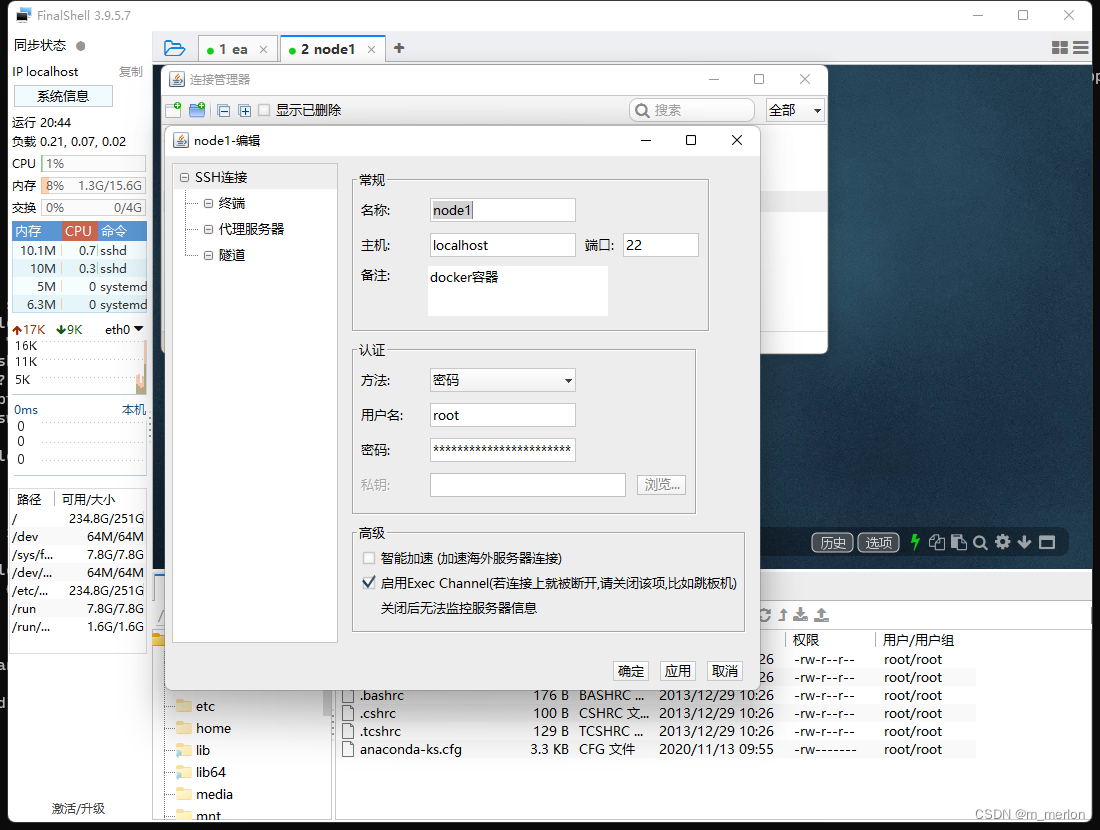1100x830 pixels.
Task: Click the fullscreen window icon in terminal toolbar
Action: (x=1047, y=542)
